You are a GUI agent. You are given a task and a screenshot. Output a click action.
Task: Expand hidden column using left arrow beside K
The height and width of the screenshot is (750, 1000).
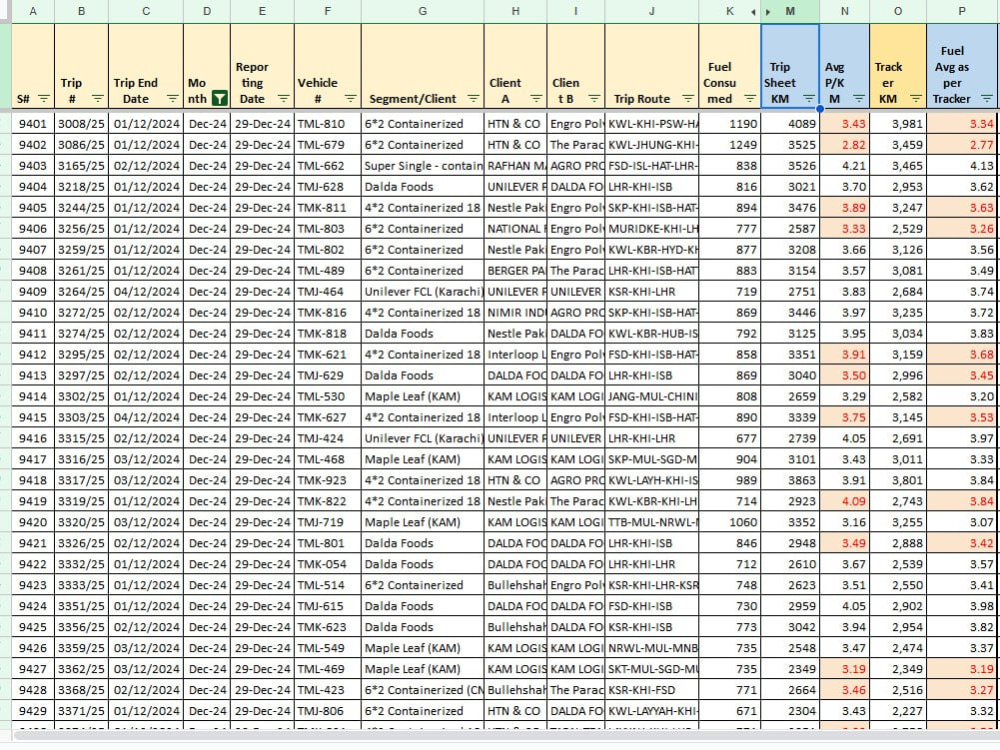tap(753, 11)
